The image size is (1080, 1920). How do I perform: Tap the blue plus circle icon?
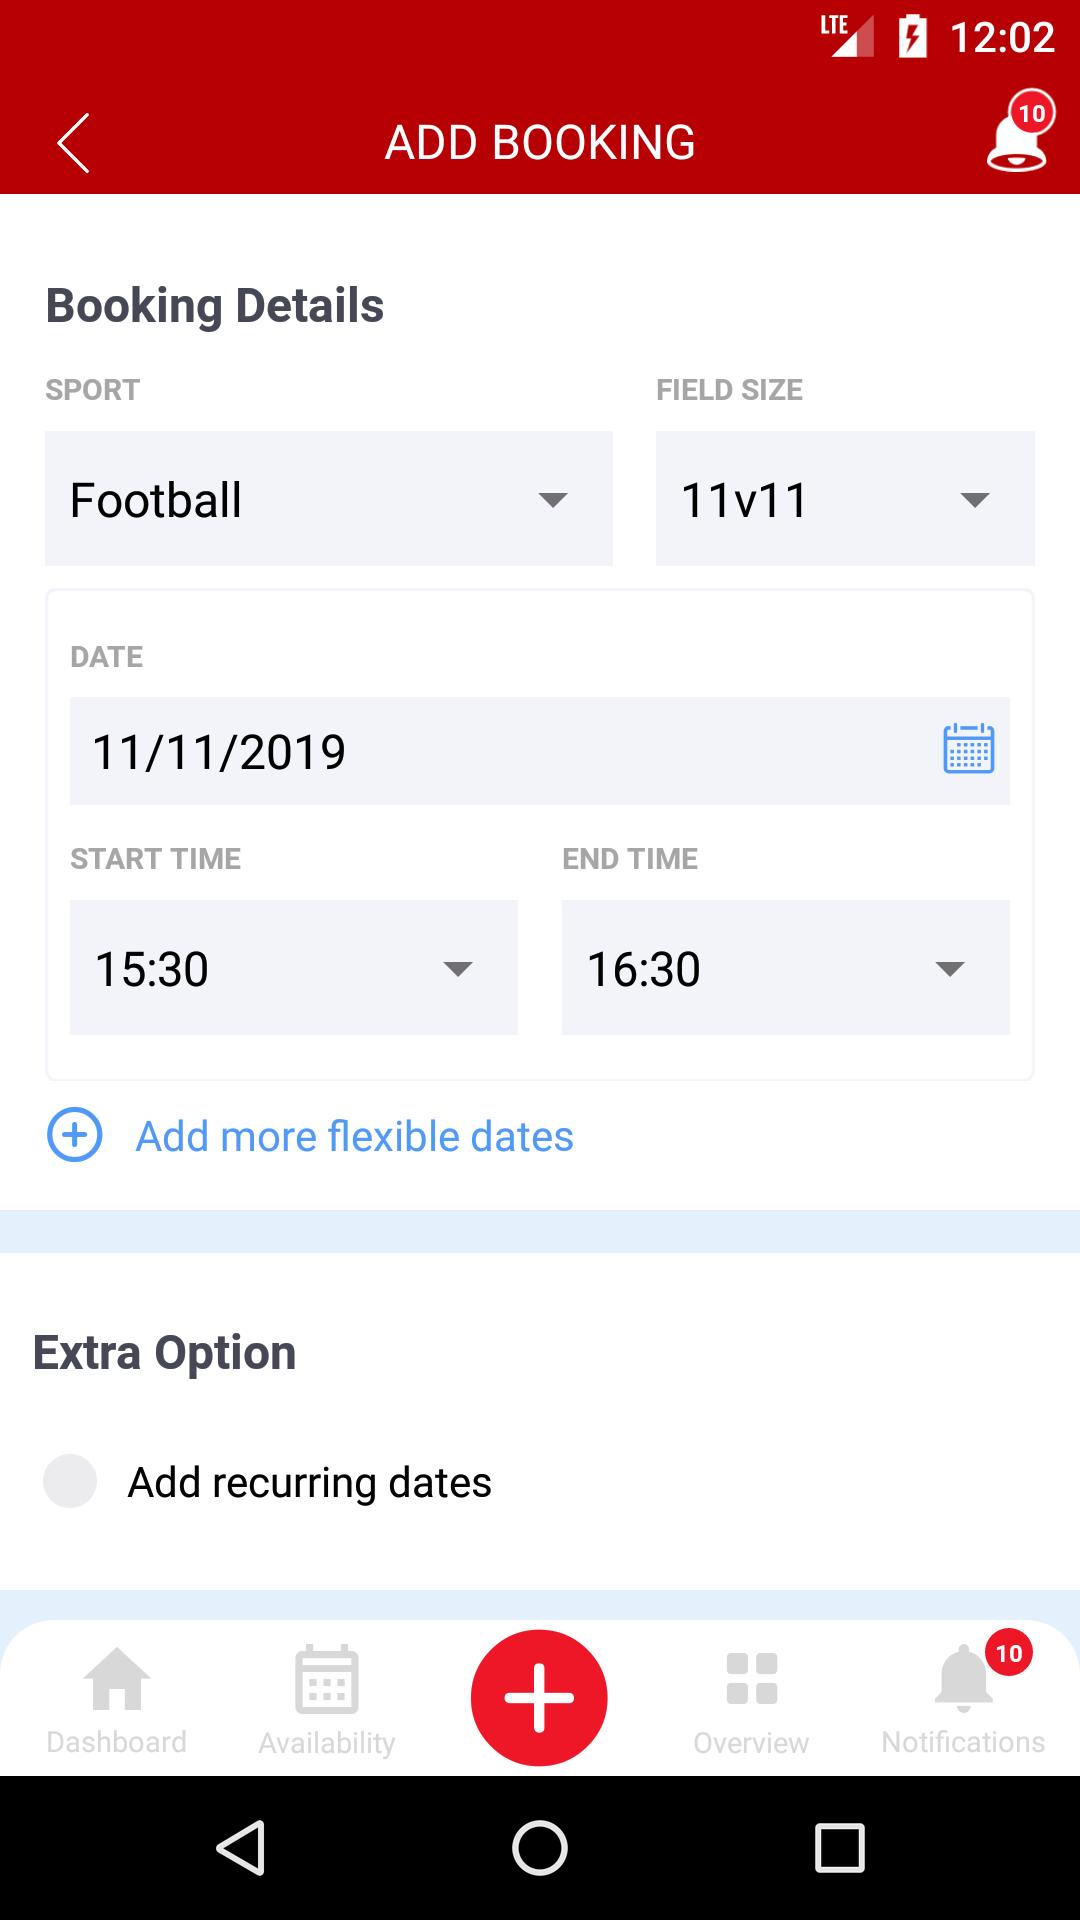(x=75, y=1135)
